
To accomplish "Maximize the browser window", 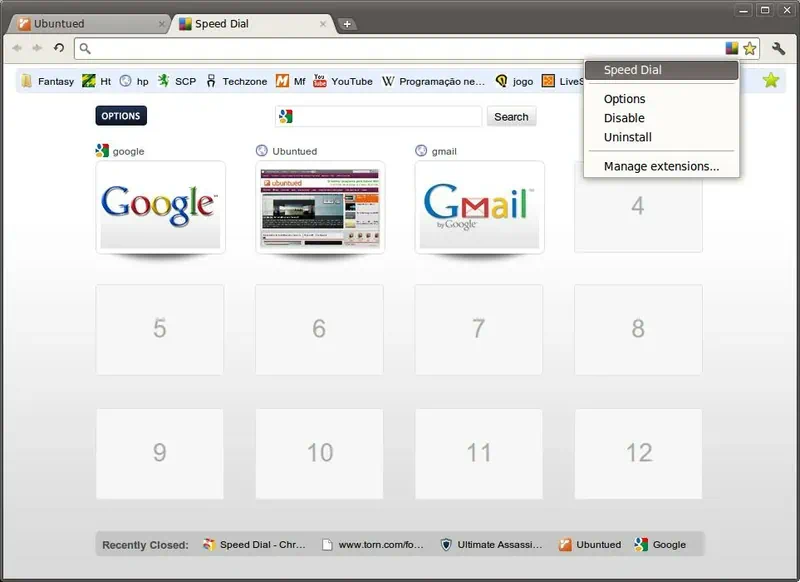I will coord(765,10).
